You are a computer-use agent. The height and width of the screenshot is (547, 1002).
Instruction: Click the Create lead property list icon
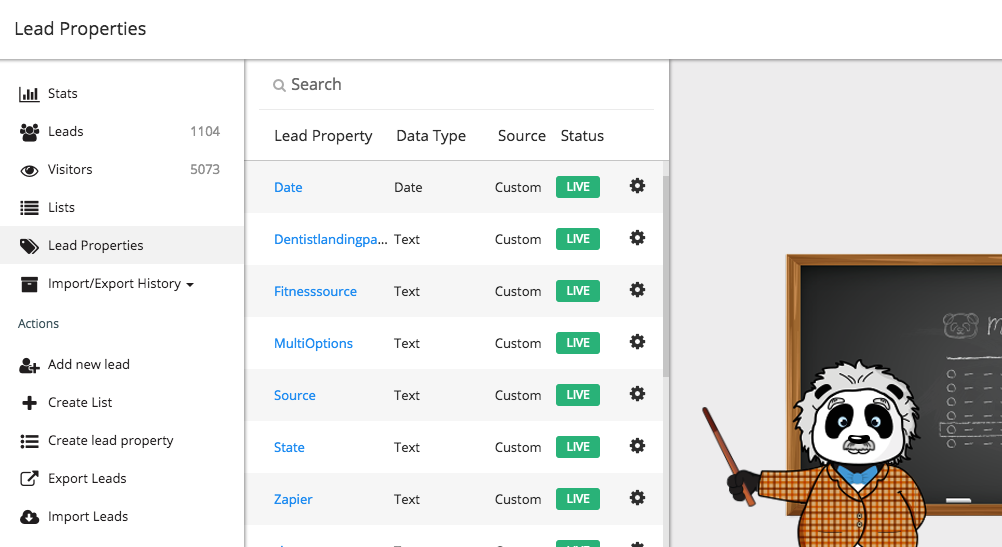pos(29,441)
